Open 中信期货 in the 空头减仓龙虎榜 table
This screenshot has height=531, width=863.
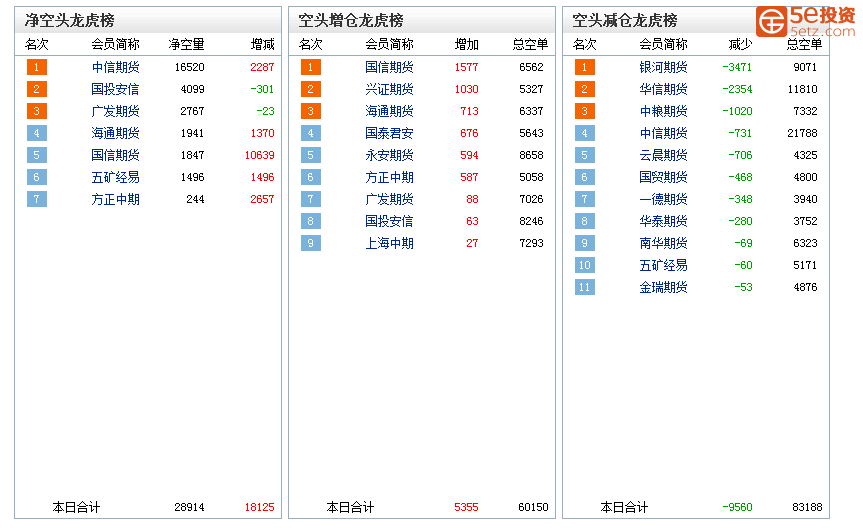click(x=664, y=133)
